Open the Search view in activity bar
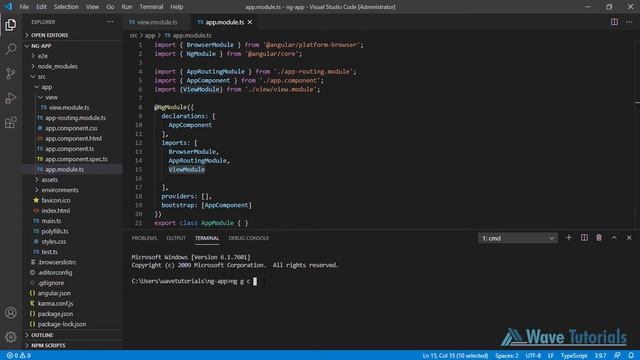 pyautogui.click(x=11, y=49)
